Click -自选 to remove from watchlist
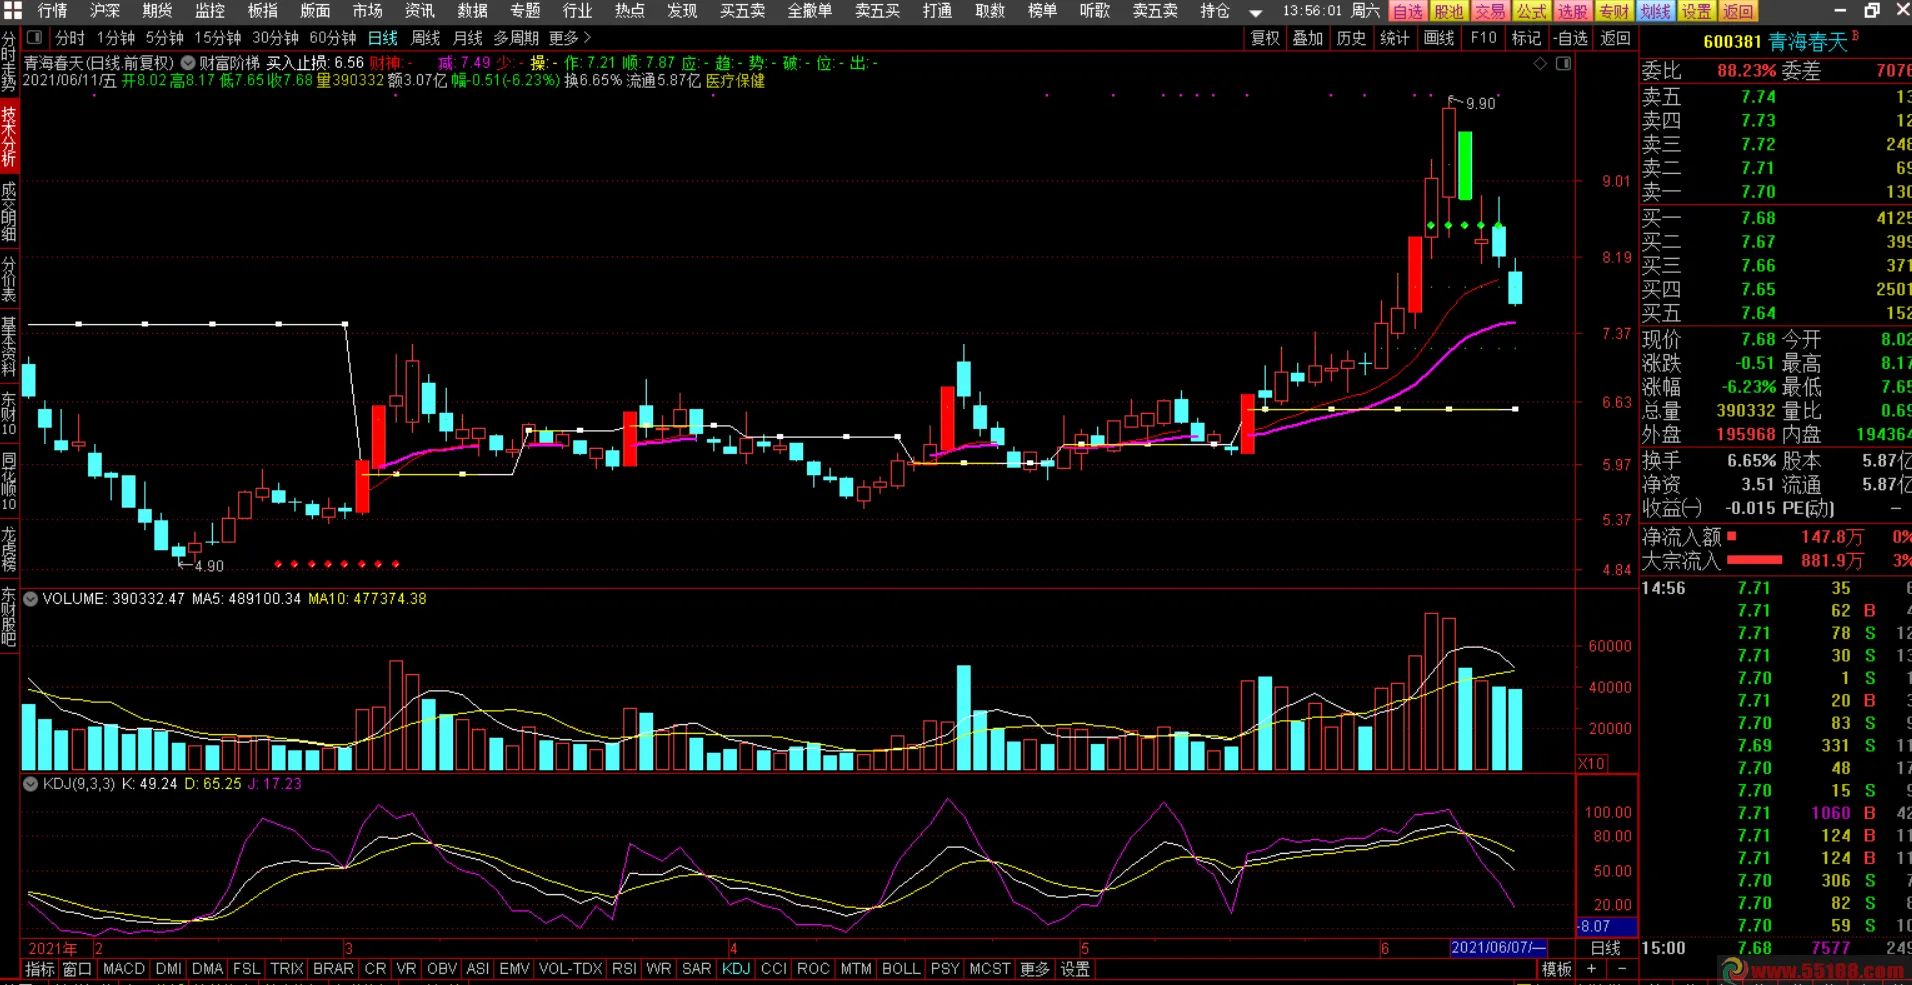The height and width of the screenshot is (985, 1912). (1571, 38)
